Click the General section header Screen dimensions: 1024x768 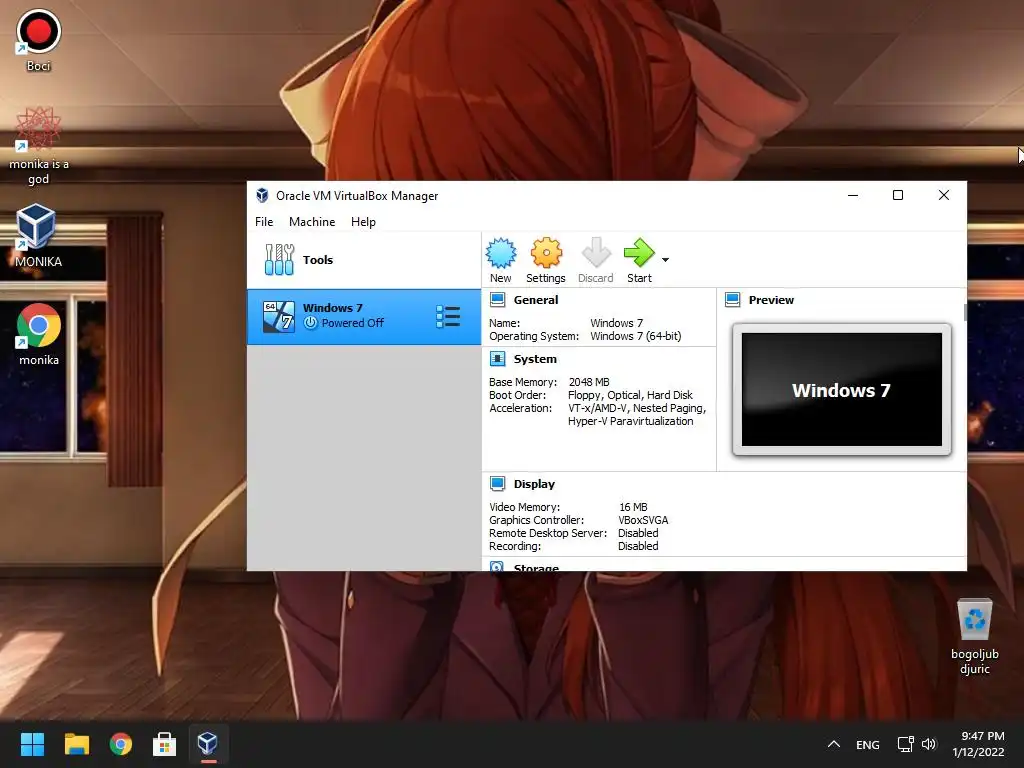coord(536,300)
